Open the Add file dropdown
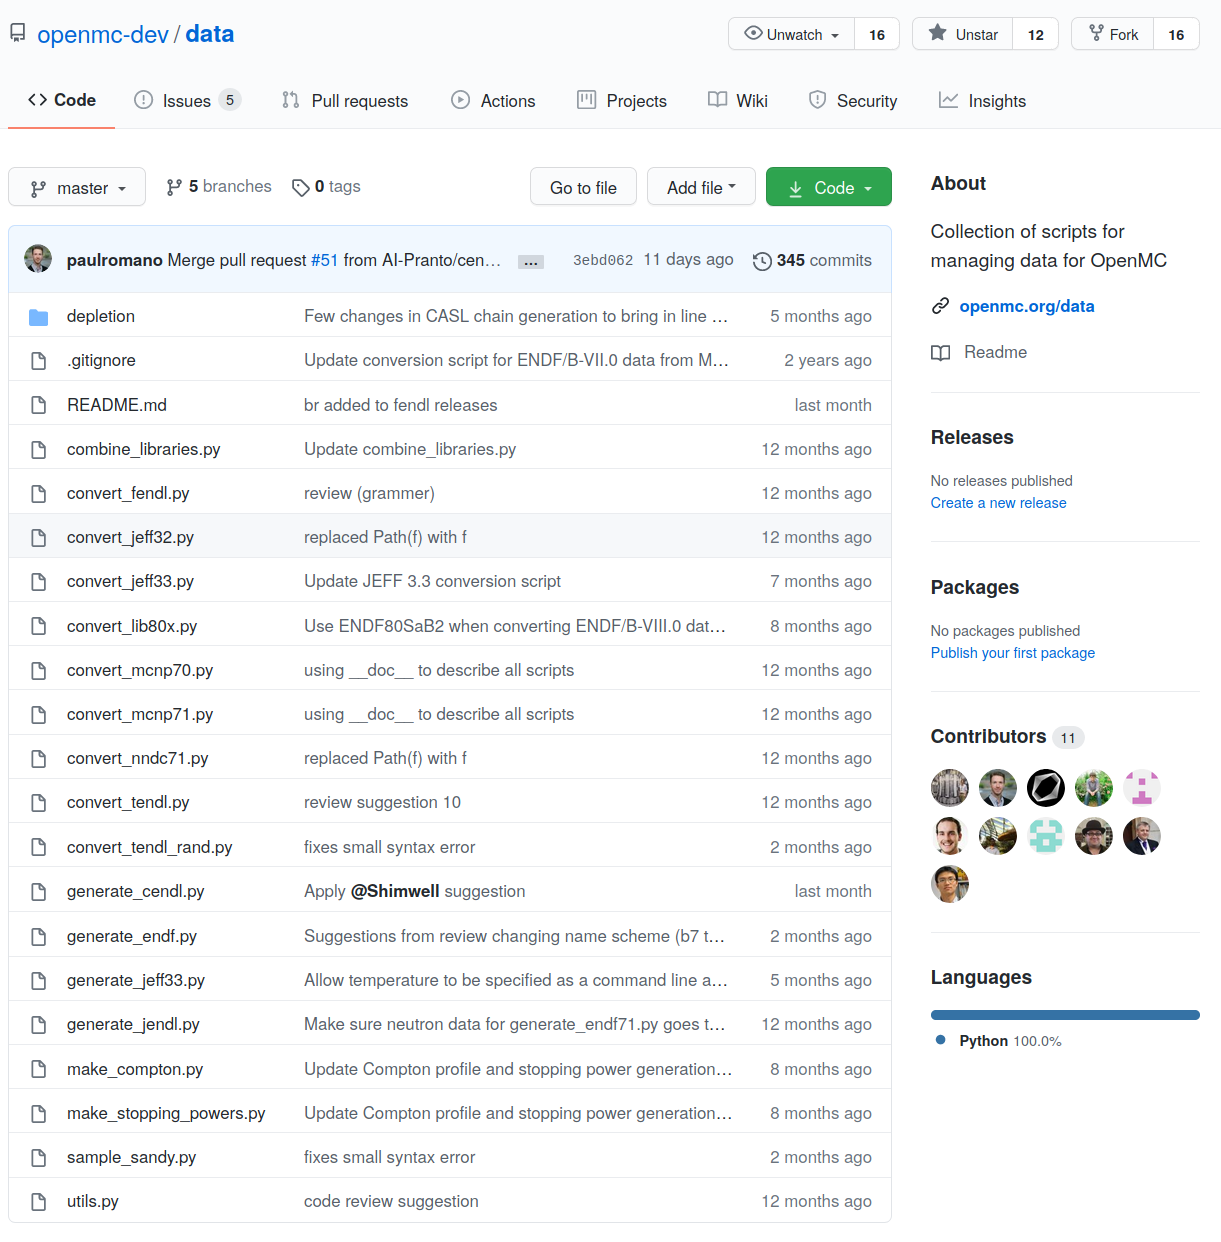Image resolution: width=1221 pixels, height=1242 pixels. point(701,187)
